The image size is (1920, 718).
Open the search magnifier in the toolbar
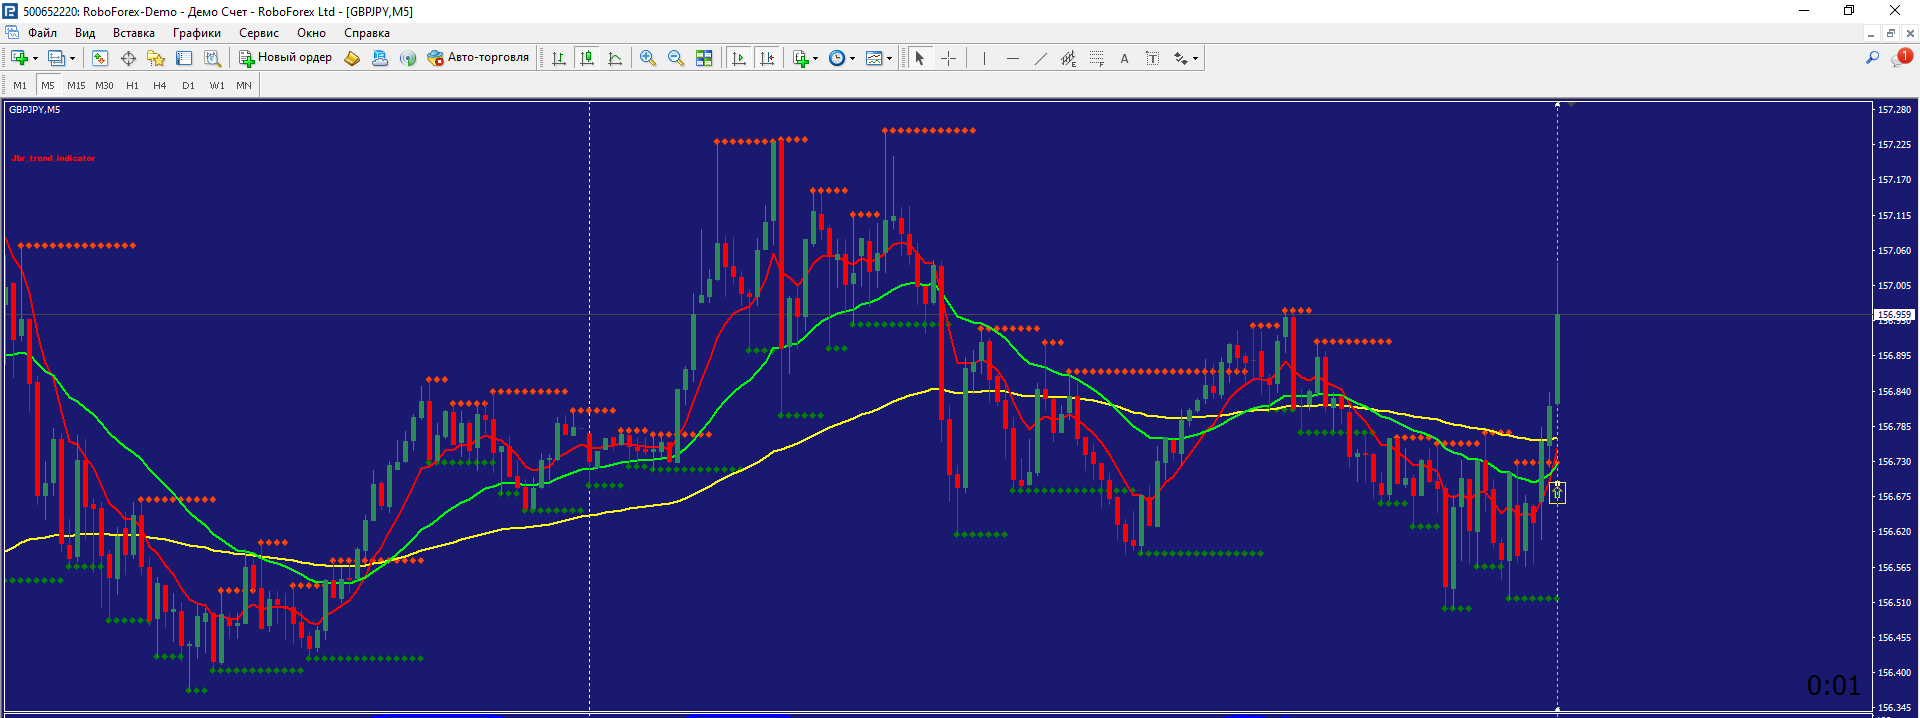click(1872, 58)
